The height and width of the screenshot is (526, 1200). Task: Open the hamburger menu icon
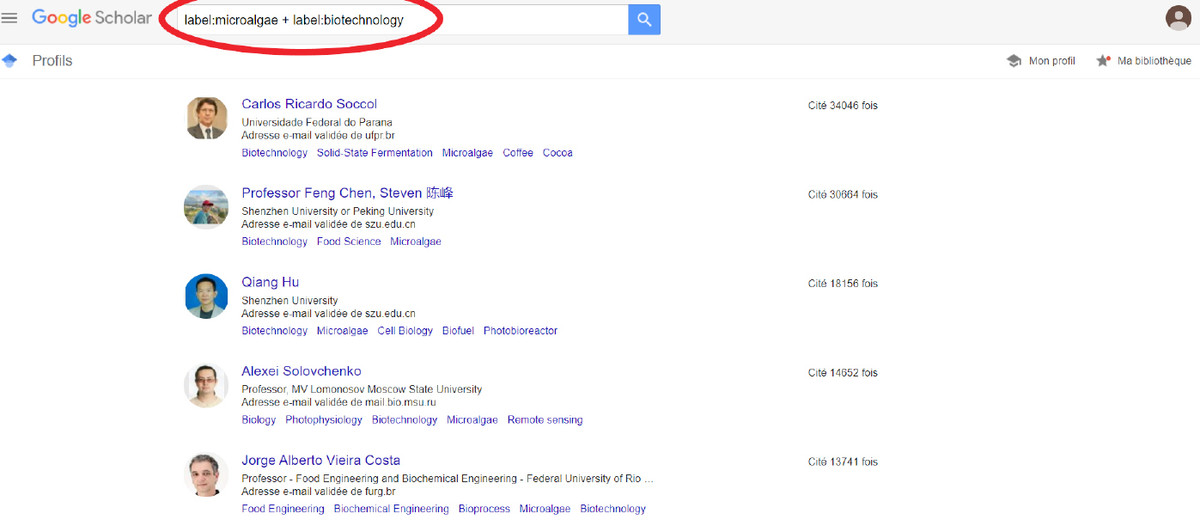pyautogui.click(x=10, y=18)
